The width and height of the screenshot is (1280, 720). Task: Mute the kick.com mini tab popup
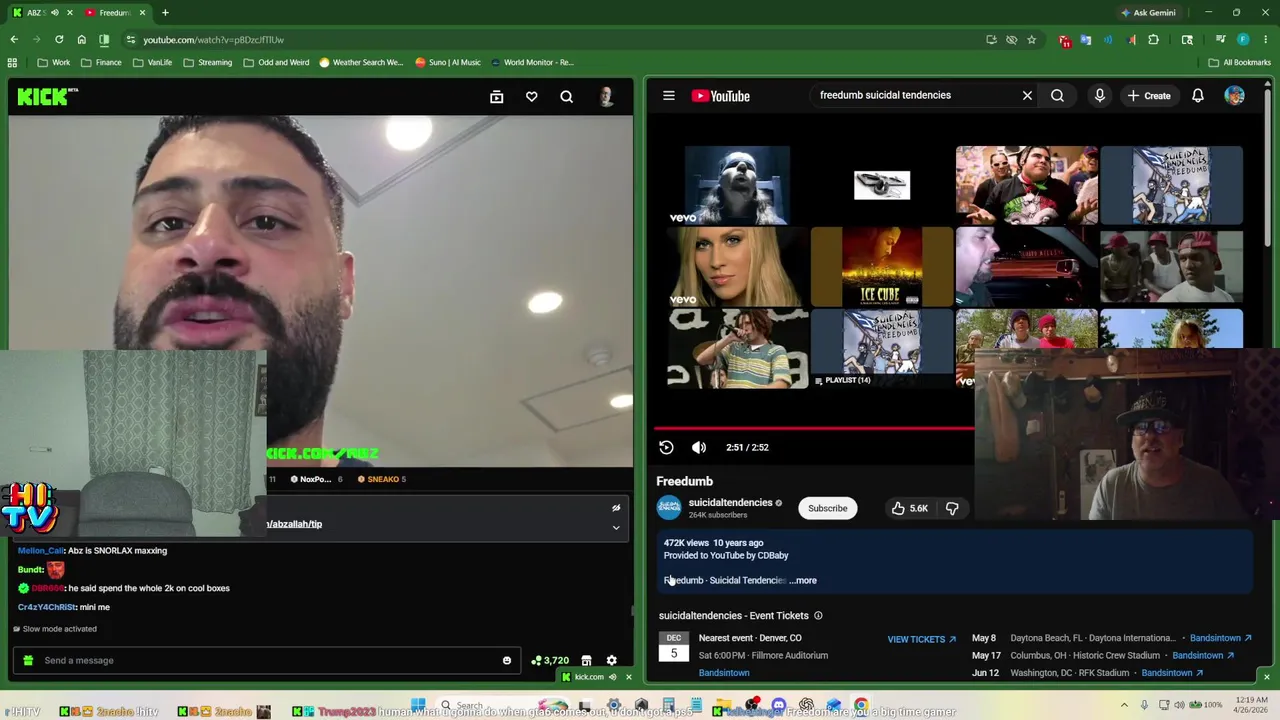pos(613,677)
